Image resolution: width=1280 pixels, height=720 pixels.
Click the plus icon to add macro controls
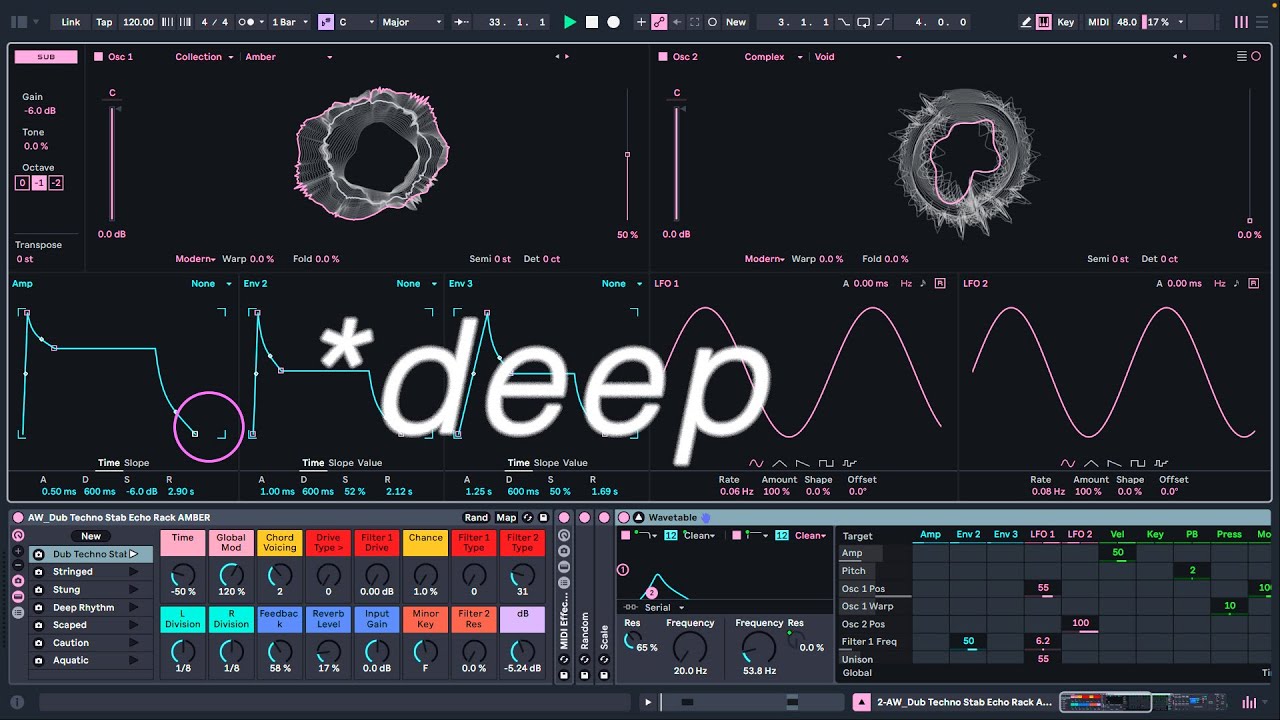click(18, 551)
